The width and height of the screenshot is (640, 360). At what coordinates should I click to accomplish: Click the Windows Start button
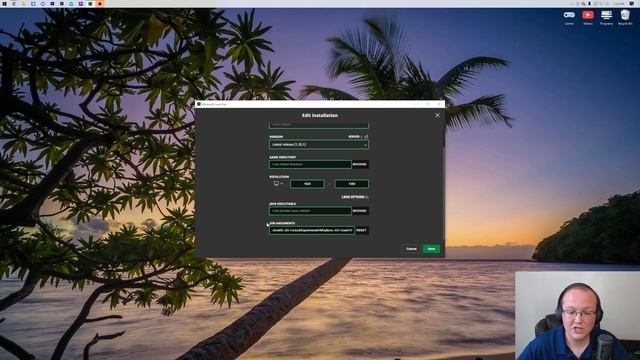[x=4, y=4]
